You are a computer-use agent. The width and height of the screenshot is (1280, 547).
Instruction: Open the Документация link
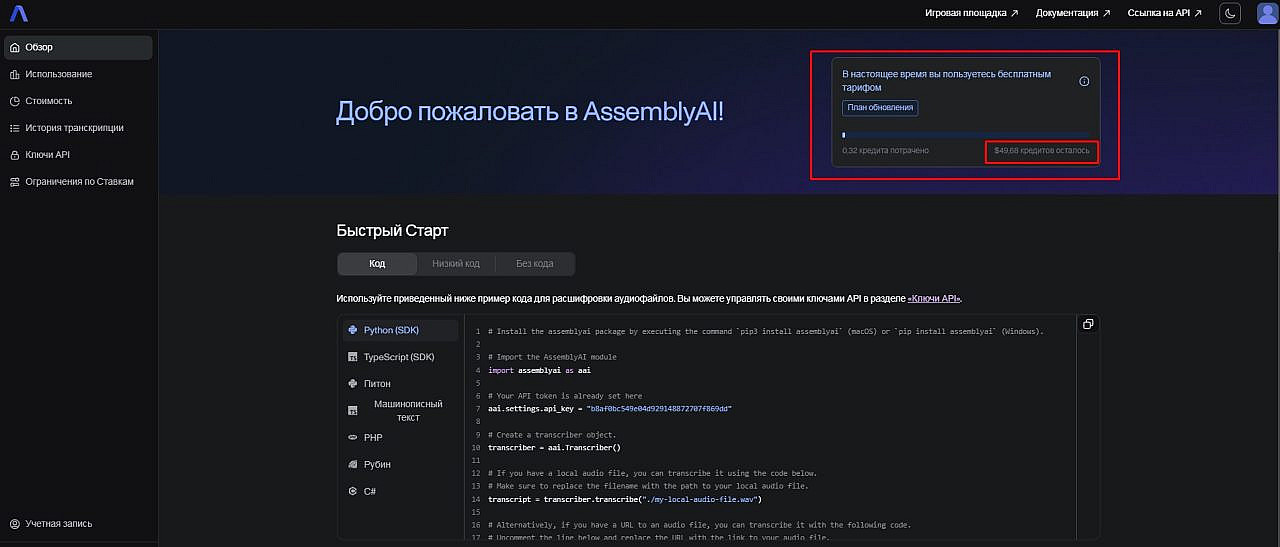coord(1073,13)
